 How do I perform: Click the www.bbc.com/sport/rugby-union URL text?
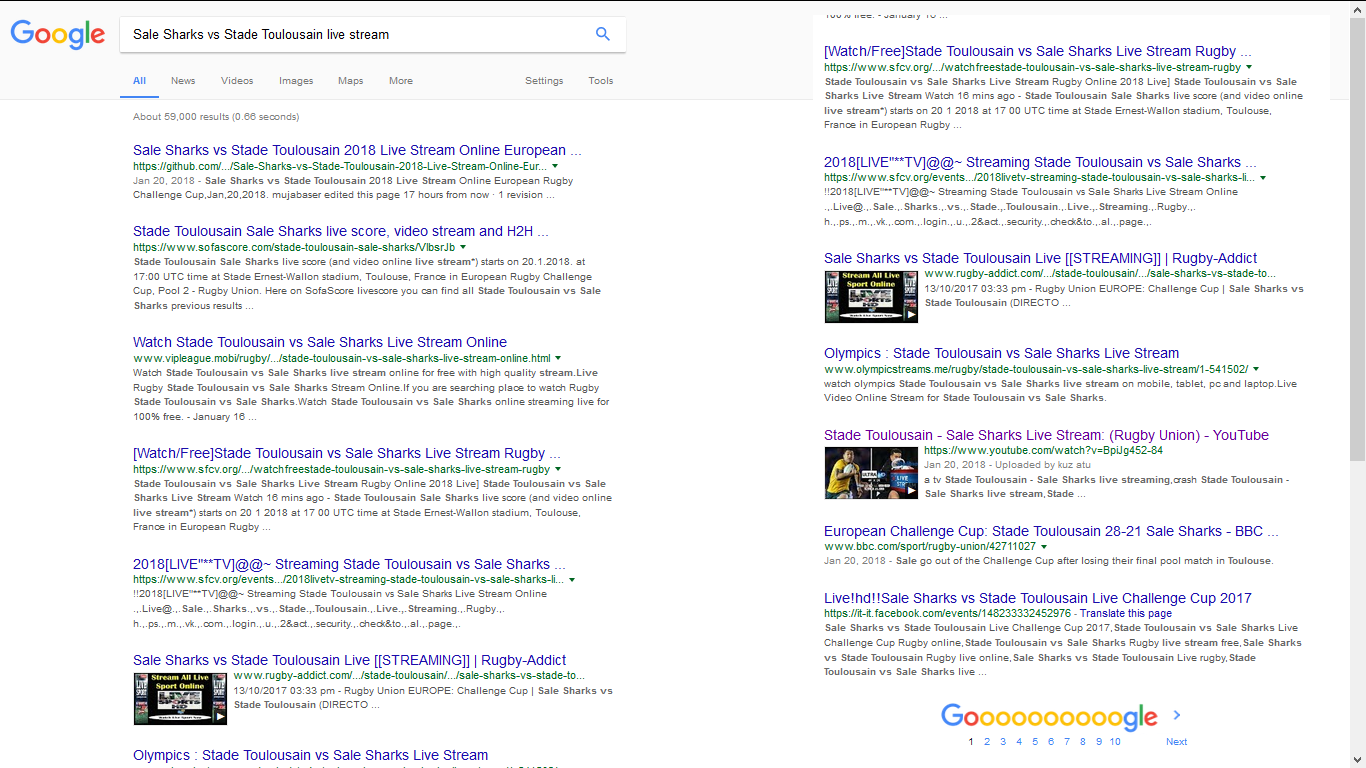click(930, 547)
